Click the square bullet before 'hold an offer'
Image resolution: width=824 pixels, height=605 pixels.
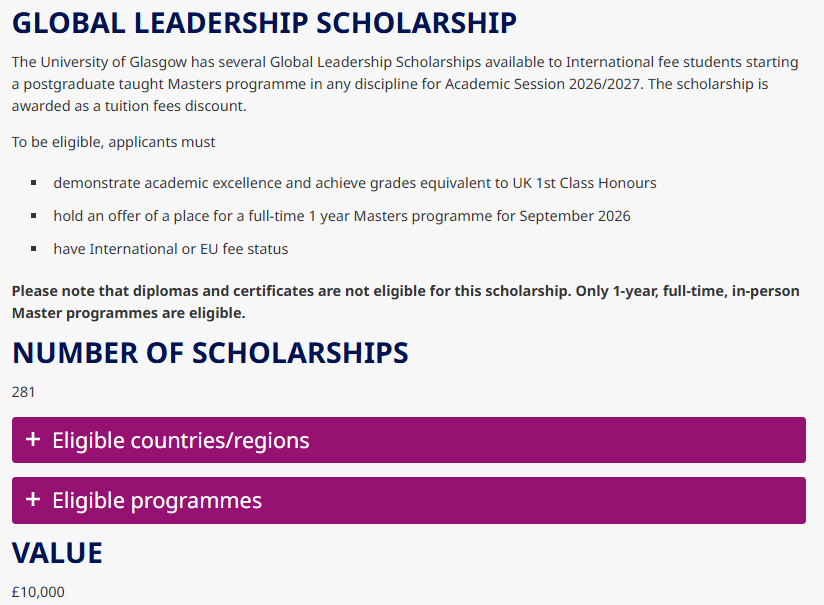33,216
